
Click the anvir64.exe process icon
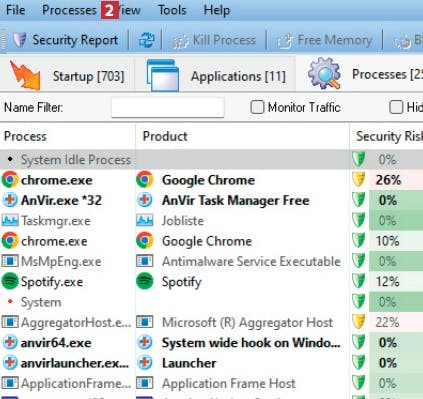[10, 342]
